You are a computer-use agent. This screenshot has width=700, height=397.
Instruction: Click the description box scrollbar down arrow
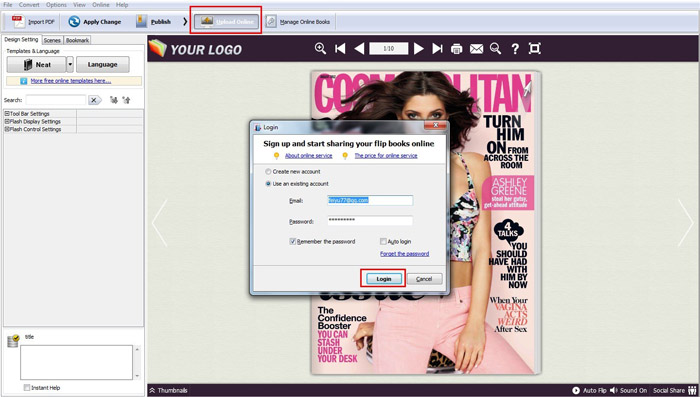click(x=137, y=376)
